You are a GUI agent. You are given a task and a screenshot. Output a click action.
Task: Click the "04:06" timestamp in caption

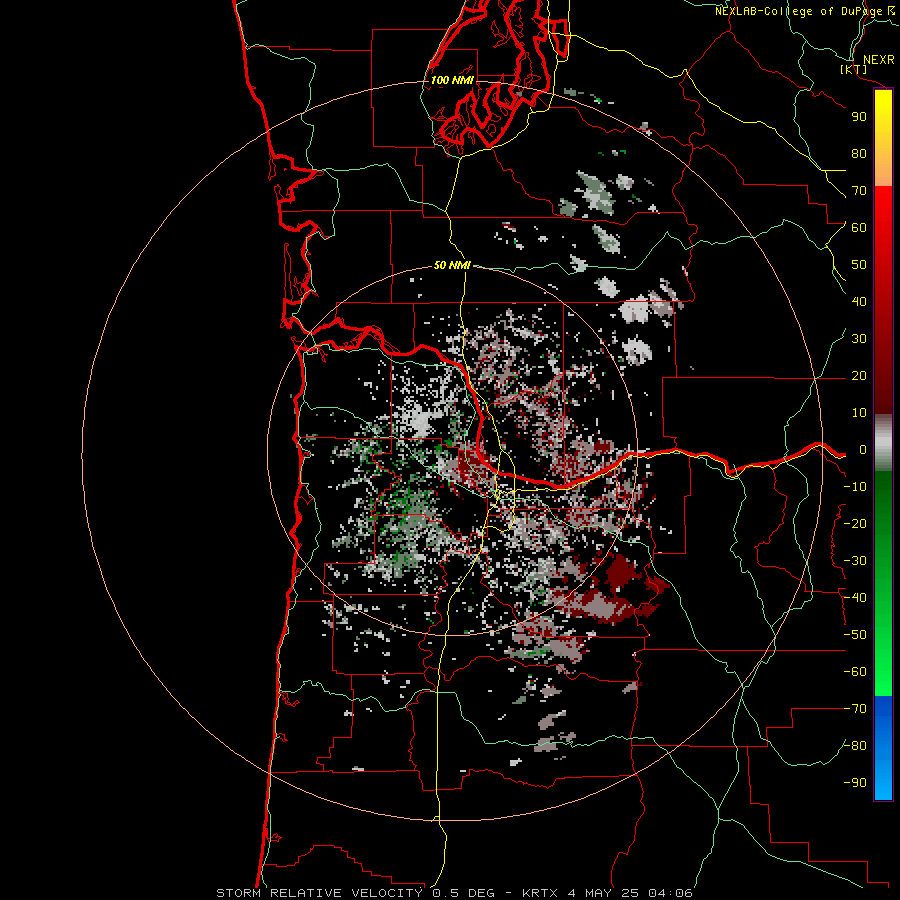(670, 893)
